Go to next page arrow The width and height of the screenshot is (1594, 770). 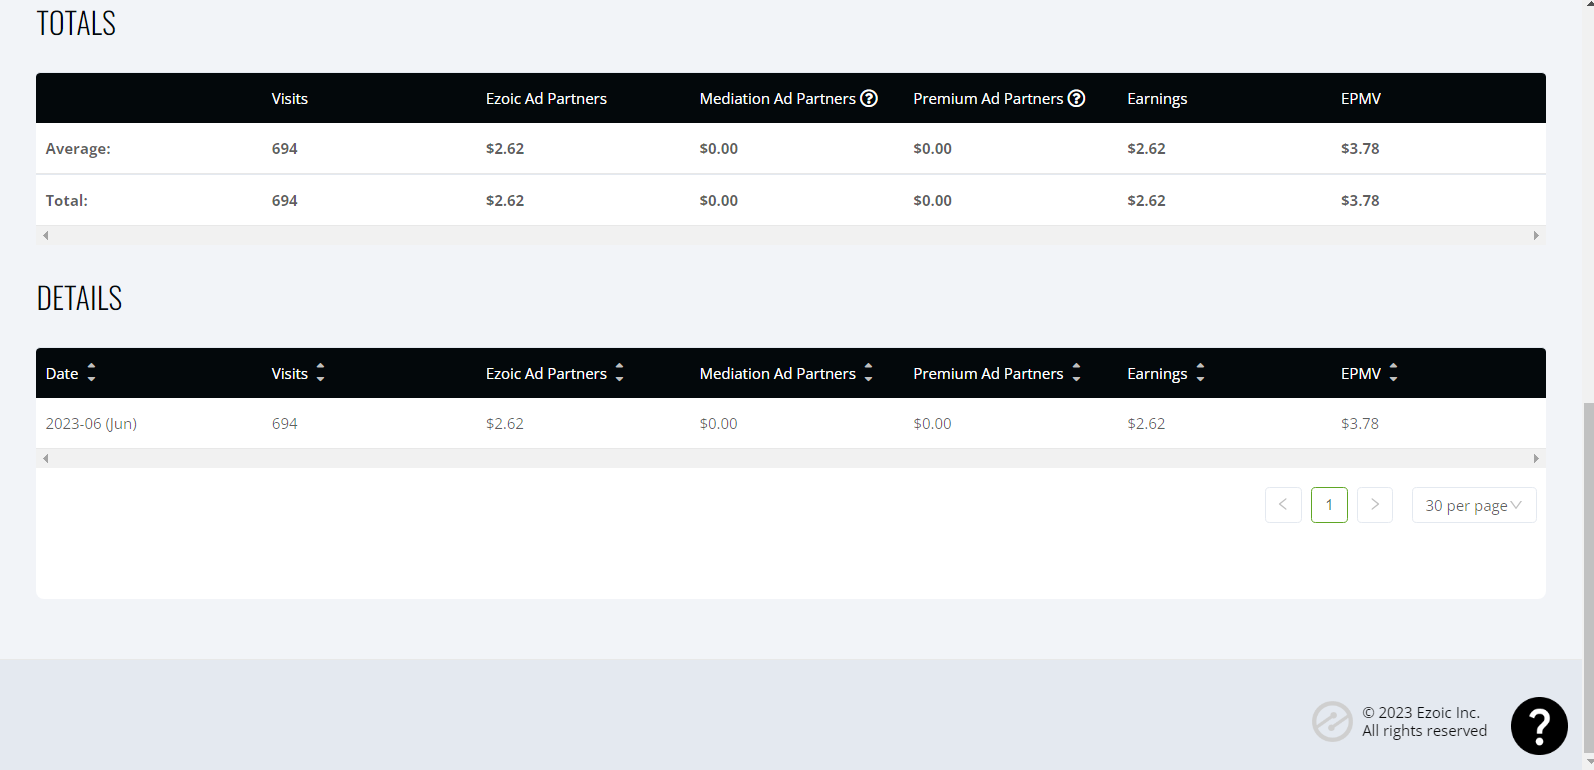pos(1375,505)
